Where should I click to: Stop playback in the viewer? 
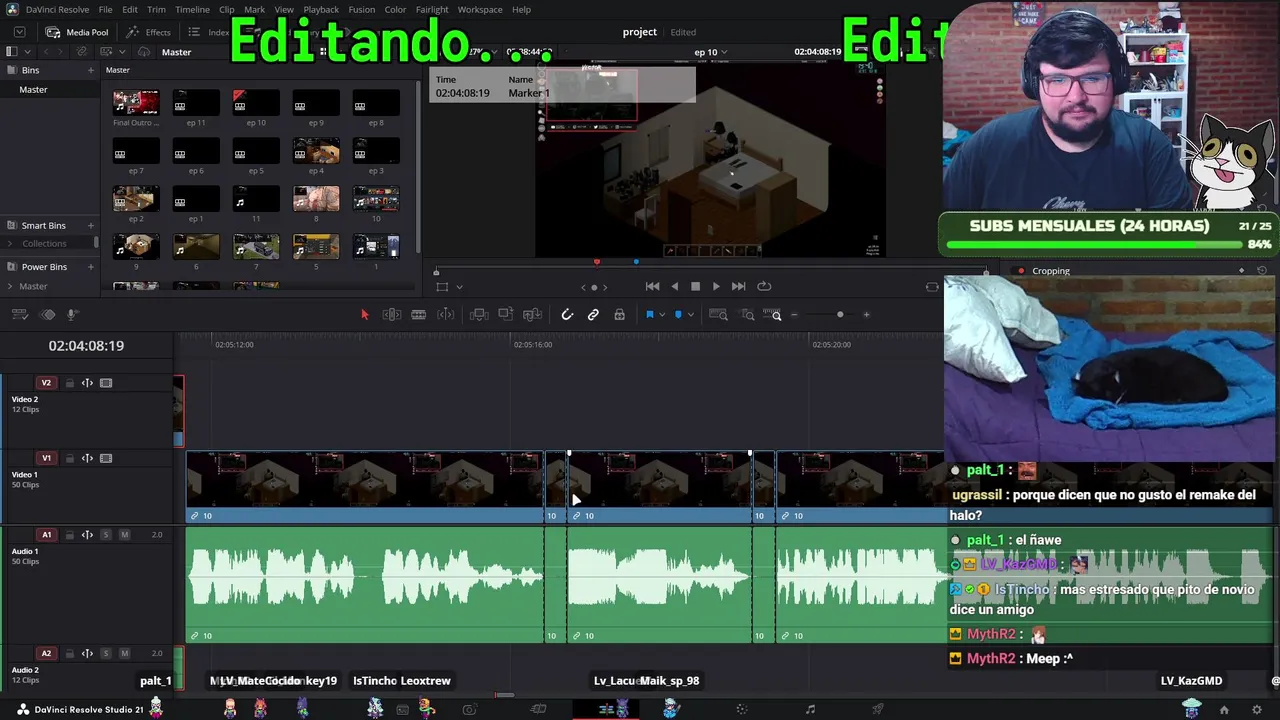click(696, 286)
